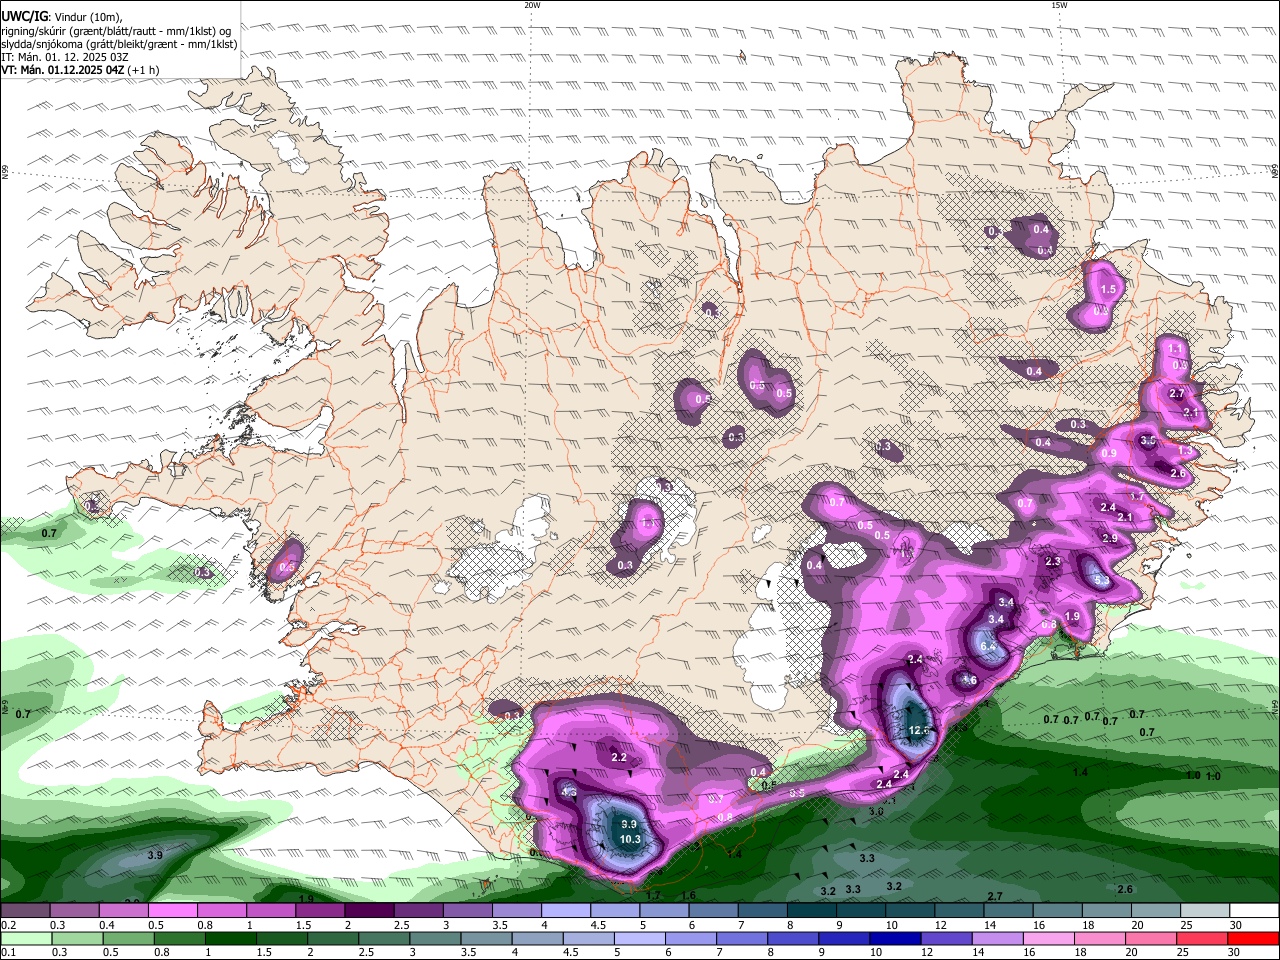Image resolution: width=1280 pixels, height=960 pixels.
Task: Select the 6.4 value on the map
Action: (x=988, y=647)
